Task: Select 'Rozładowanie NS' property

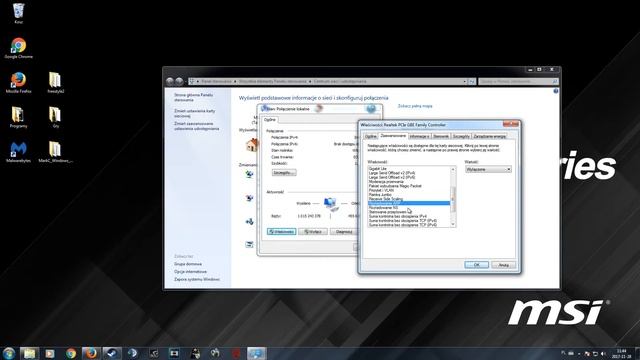Action: click(383, 208)
